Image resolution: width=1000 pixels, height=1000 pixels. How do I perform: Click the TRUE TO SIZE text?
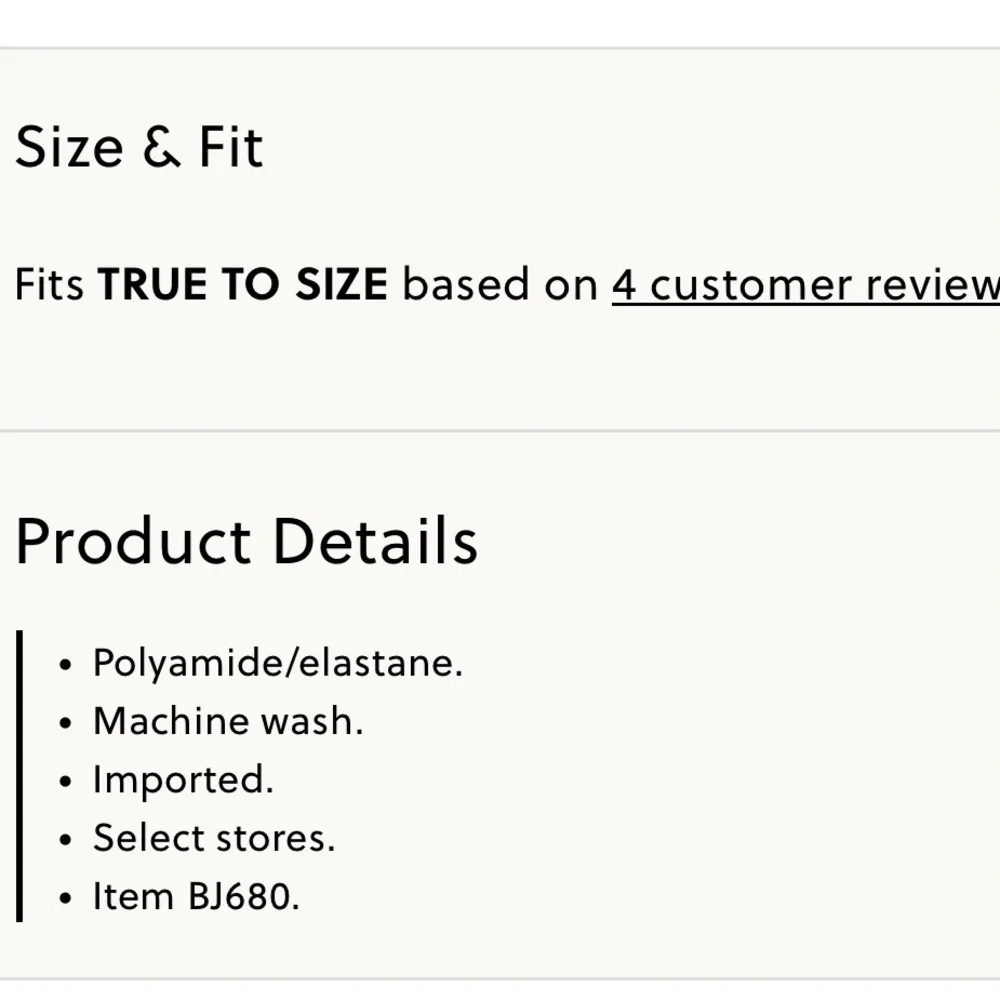pos(242,284)
